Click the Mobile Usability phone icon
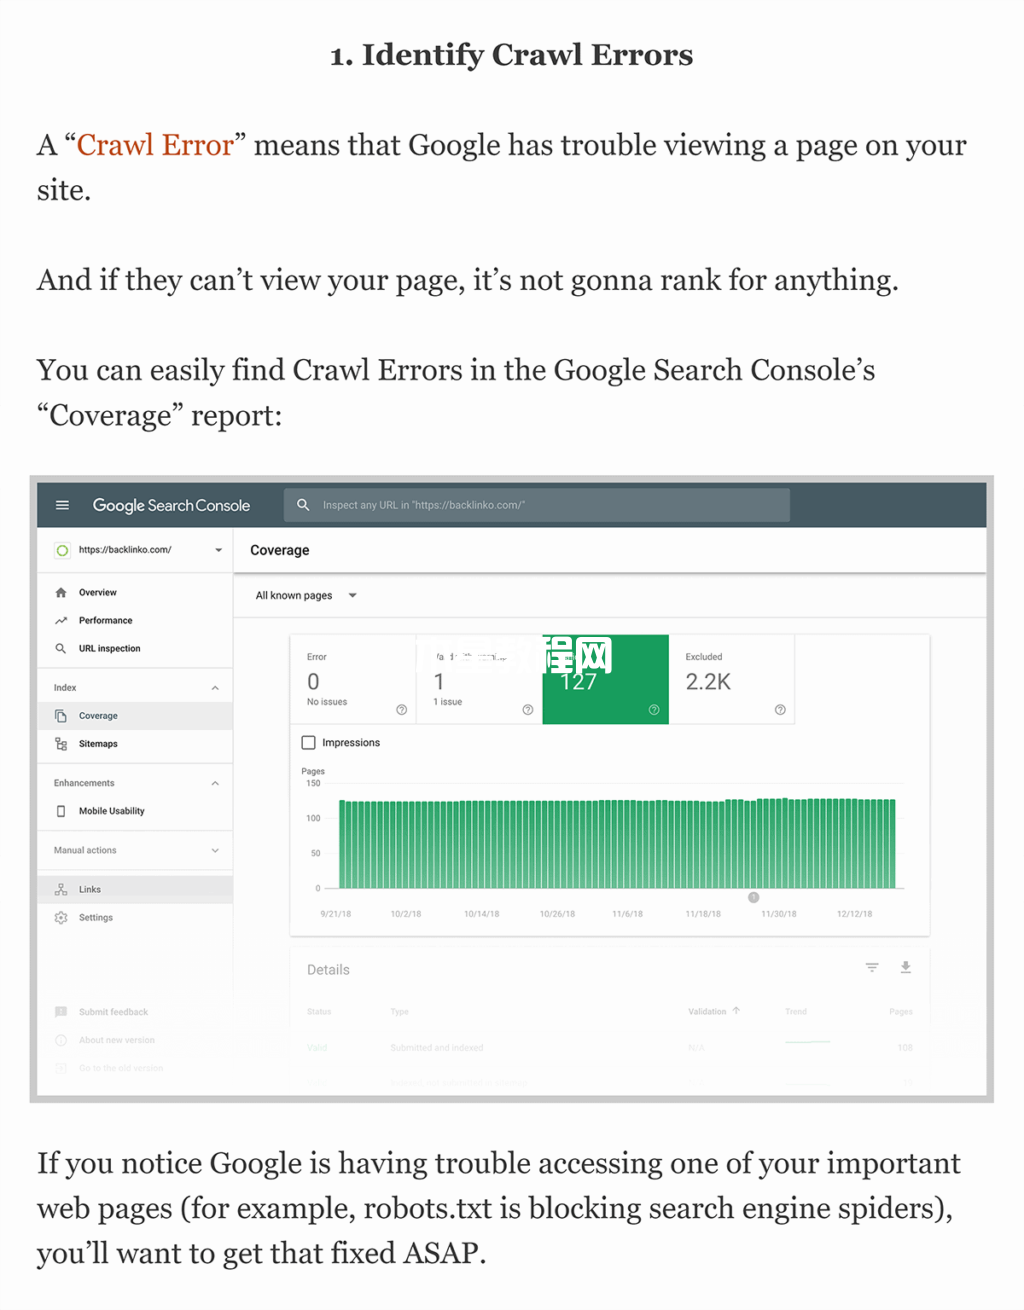 [x=61, y=811]
